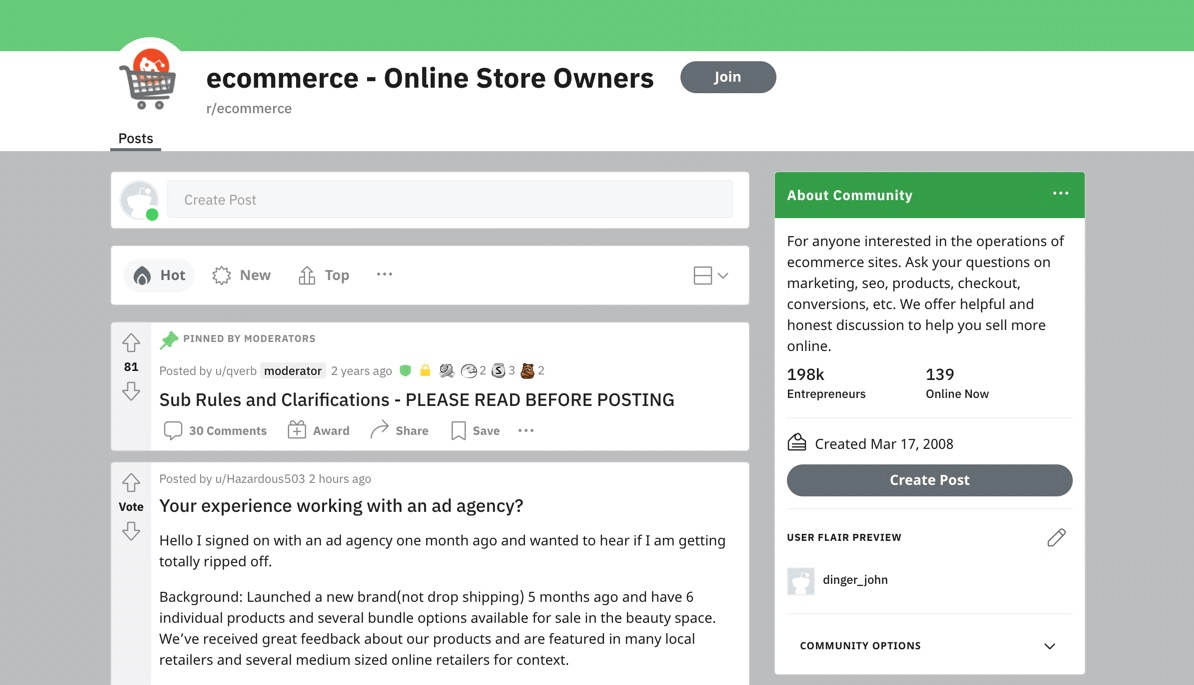This screenshot has width=1194, height=685.
Task: Click the Create Post button in the sidebar
Action: [x=929, y=480]
